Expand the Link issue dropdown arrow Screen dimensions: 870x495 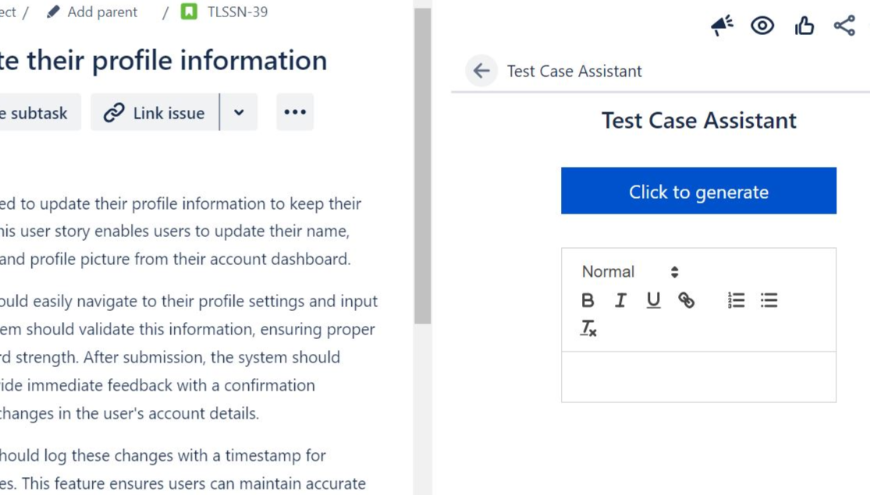pyautogui.click(x=239, y=113)
